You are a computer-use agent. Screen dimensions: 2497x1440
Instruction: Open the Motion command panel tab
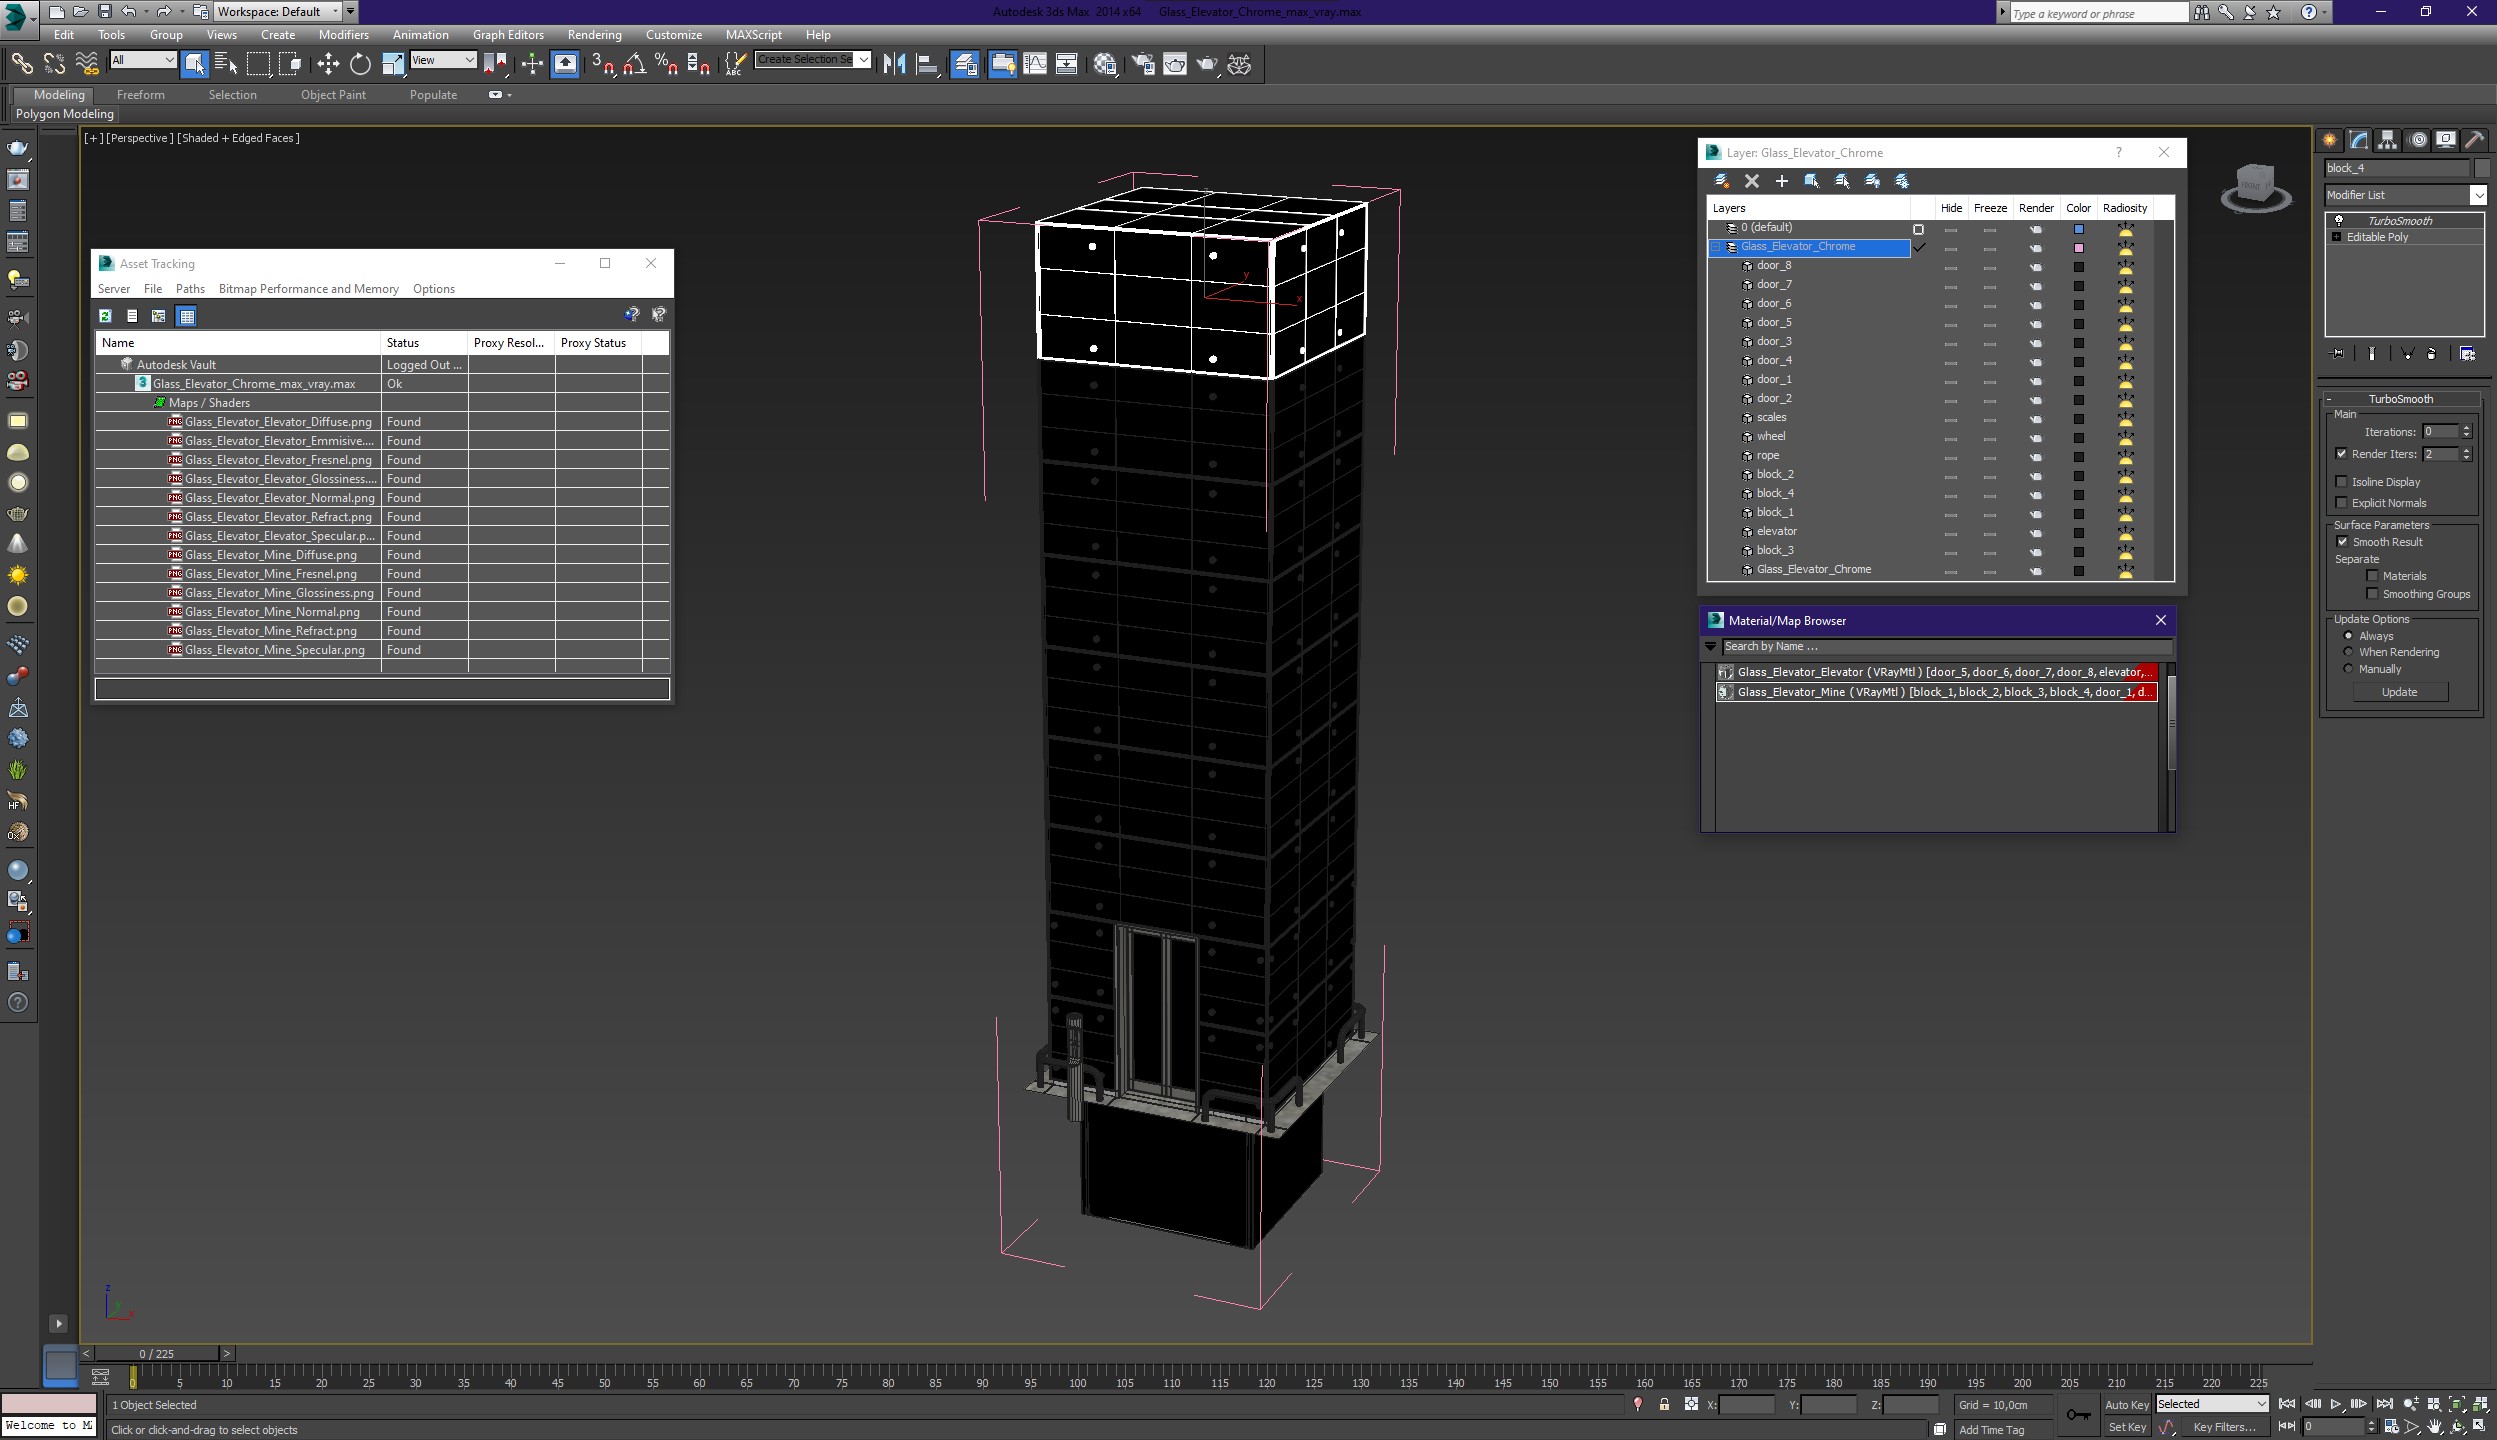tap(2418, 140)
